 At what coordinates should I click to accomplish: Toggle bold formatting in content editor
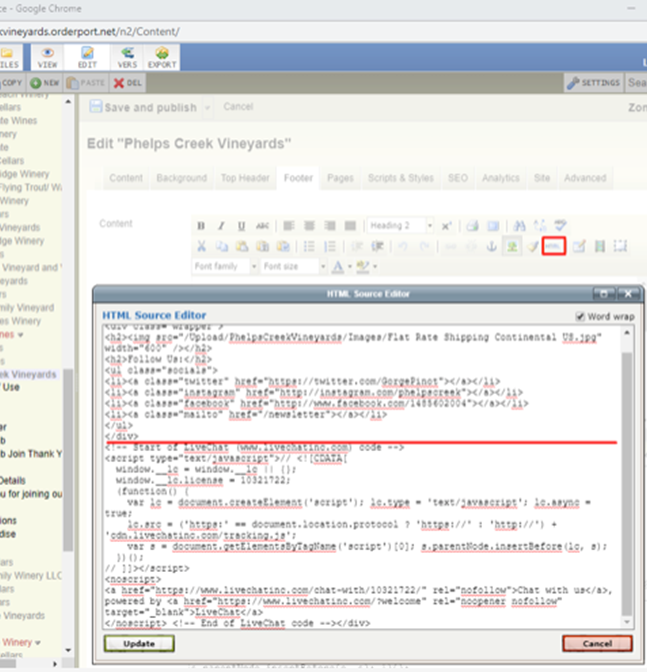coord(201,226)
